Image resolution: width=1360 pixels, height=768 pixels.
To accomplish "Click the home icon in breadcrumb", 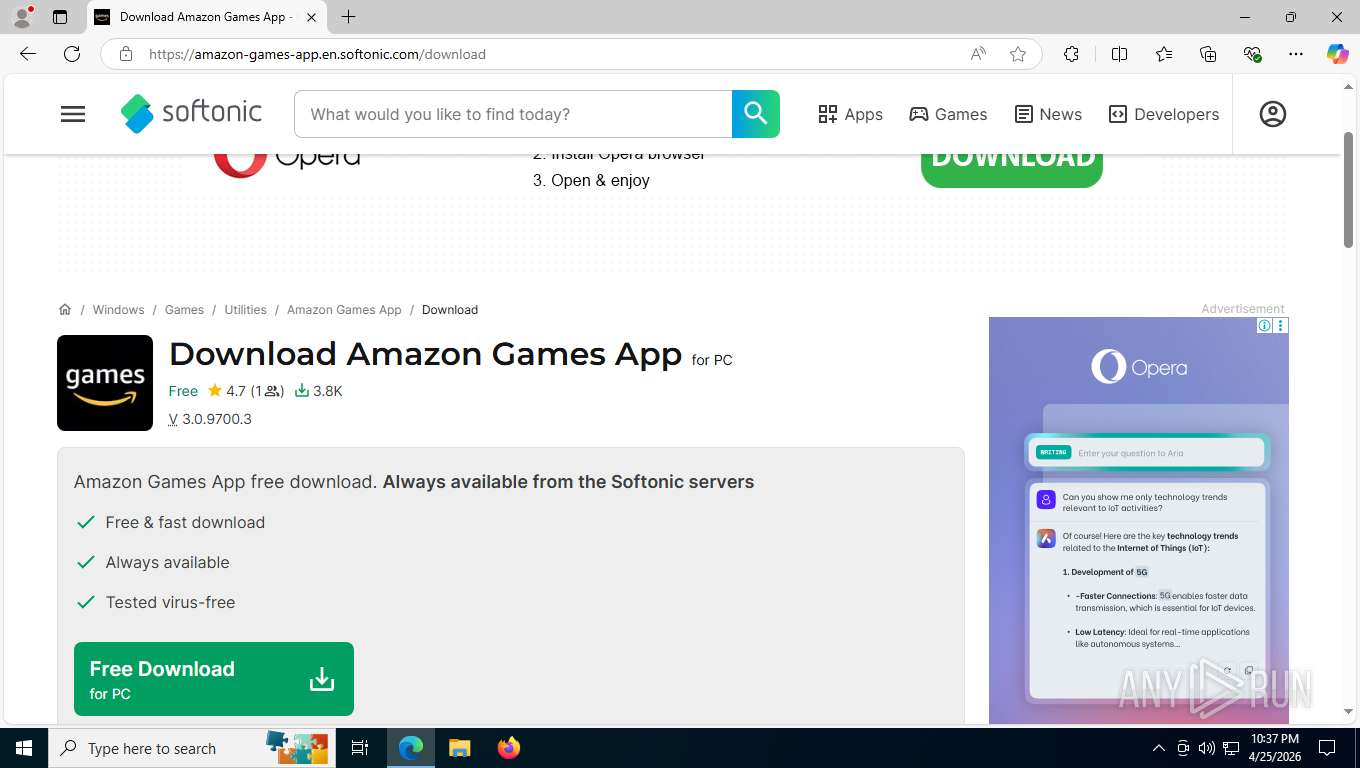I will pyautogui.click(x=65, y=310).
